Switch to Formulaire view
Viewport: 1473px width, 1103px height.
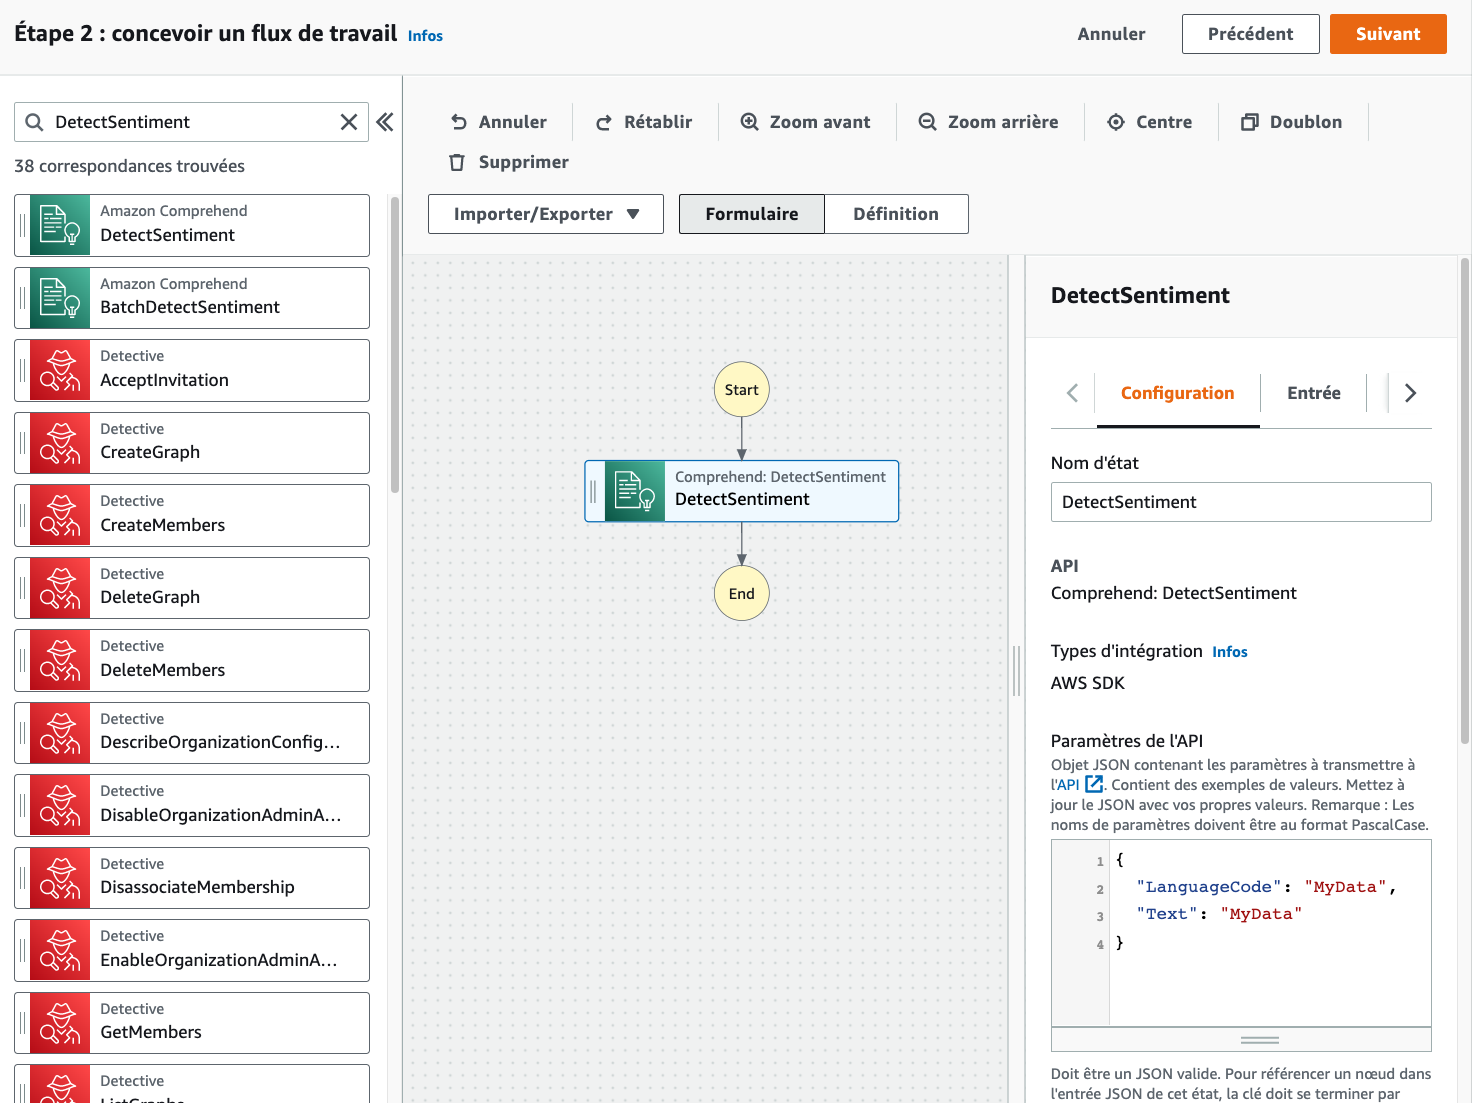(x=752, y=214)
